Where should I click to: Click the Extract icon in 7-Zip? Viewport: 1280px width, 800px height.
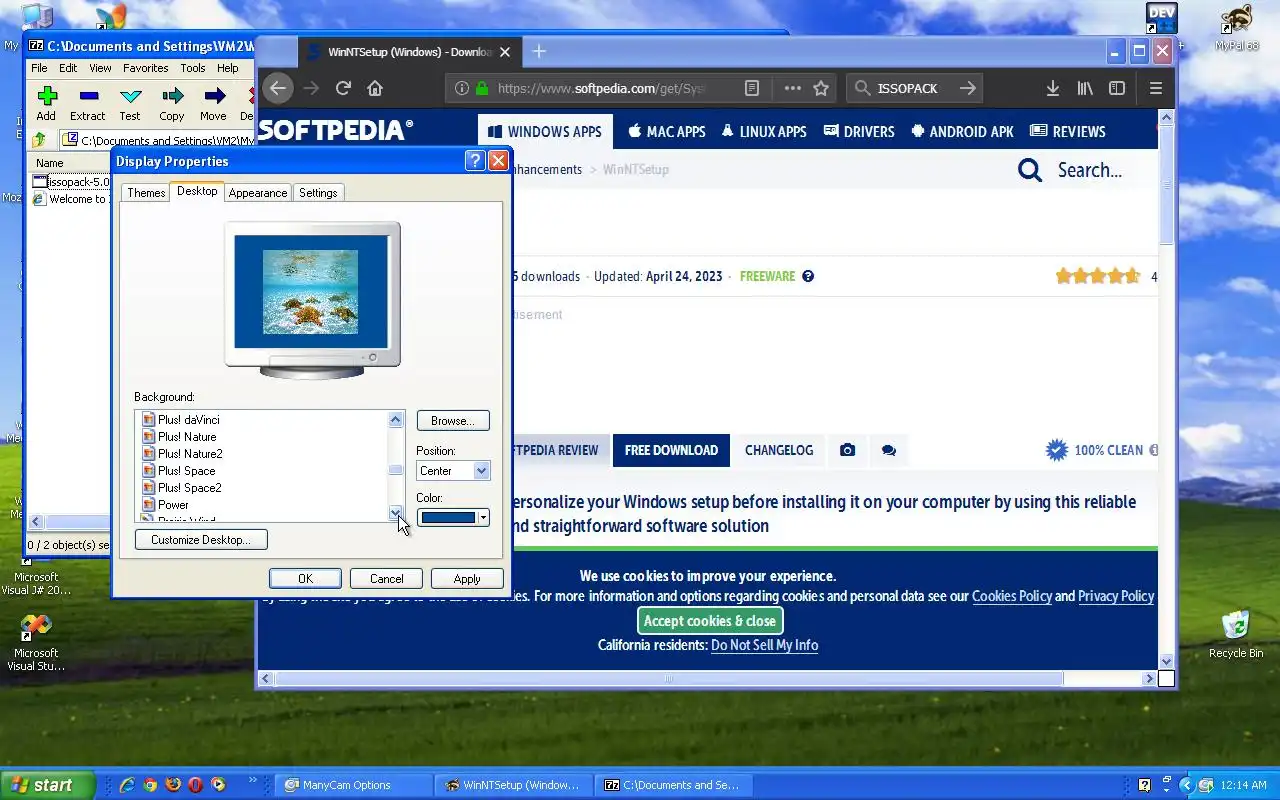pos(88,96)
